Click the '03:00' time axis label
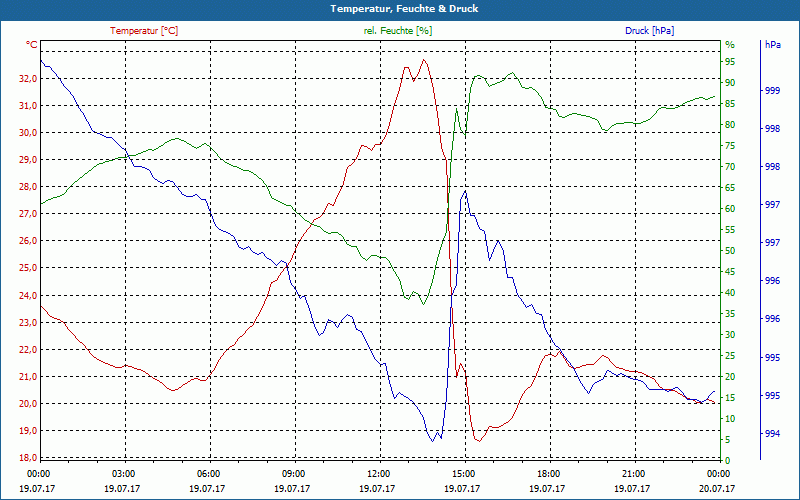800x500 pixels. [122, 473]
